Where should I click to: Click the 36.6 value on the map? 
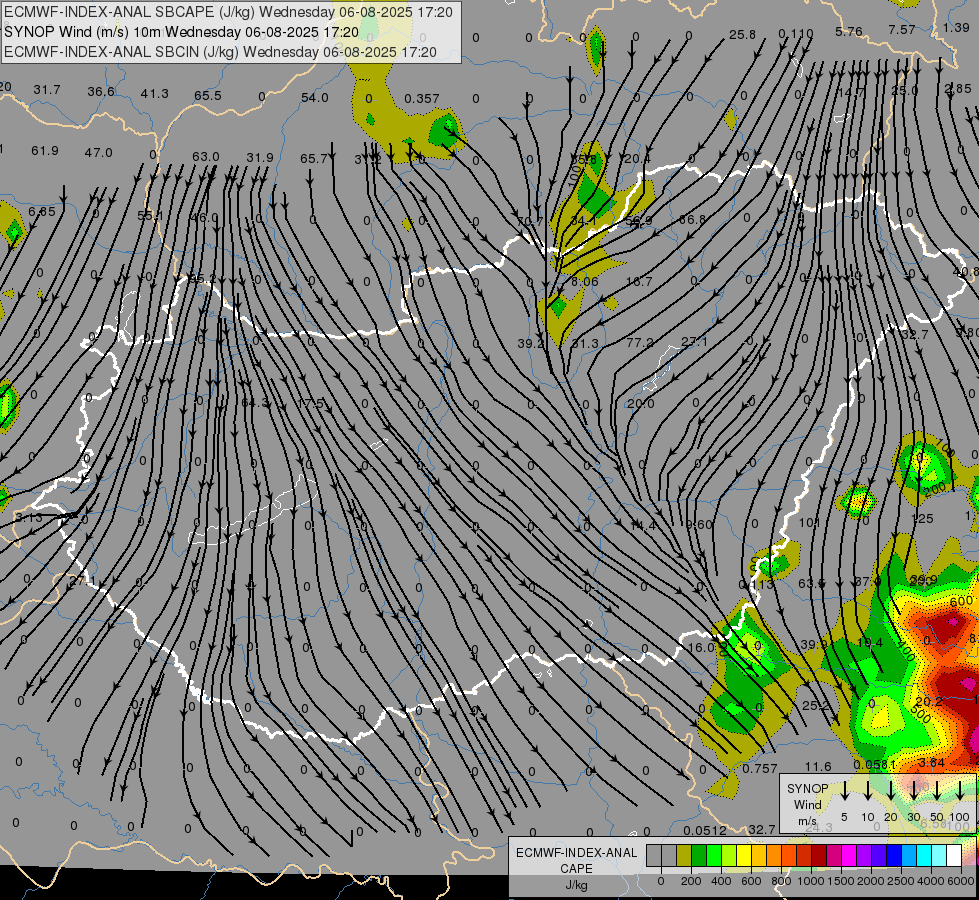101,91
